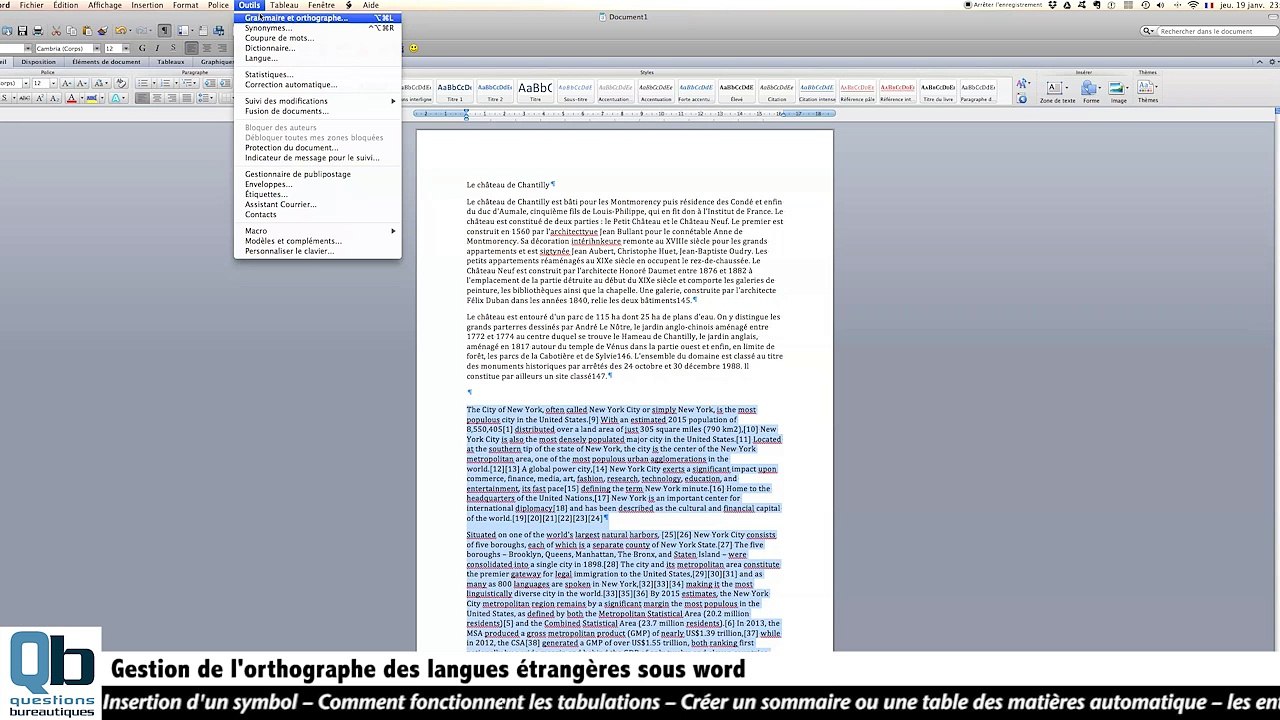Screen dimensions: 1280x720
Task: Open Gestionnaire de publipostage
Action: [x=318, y=174]
